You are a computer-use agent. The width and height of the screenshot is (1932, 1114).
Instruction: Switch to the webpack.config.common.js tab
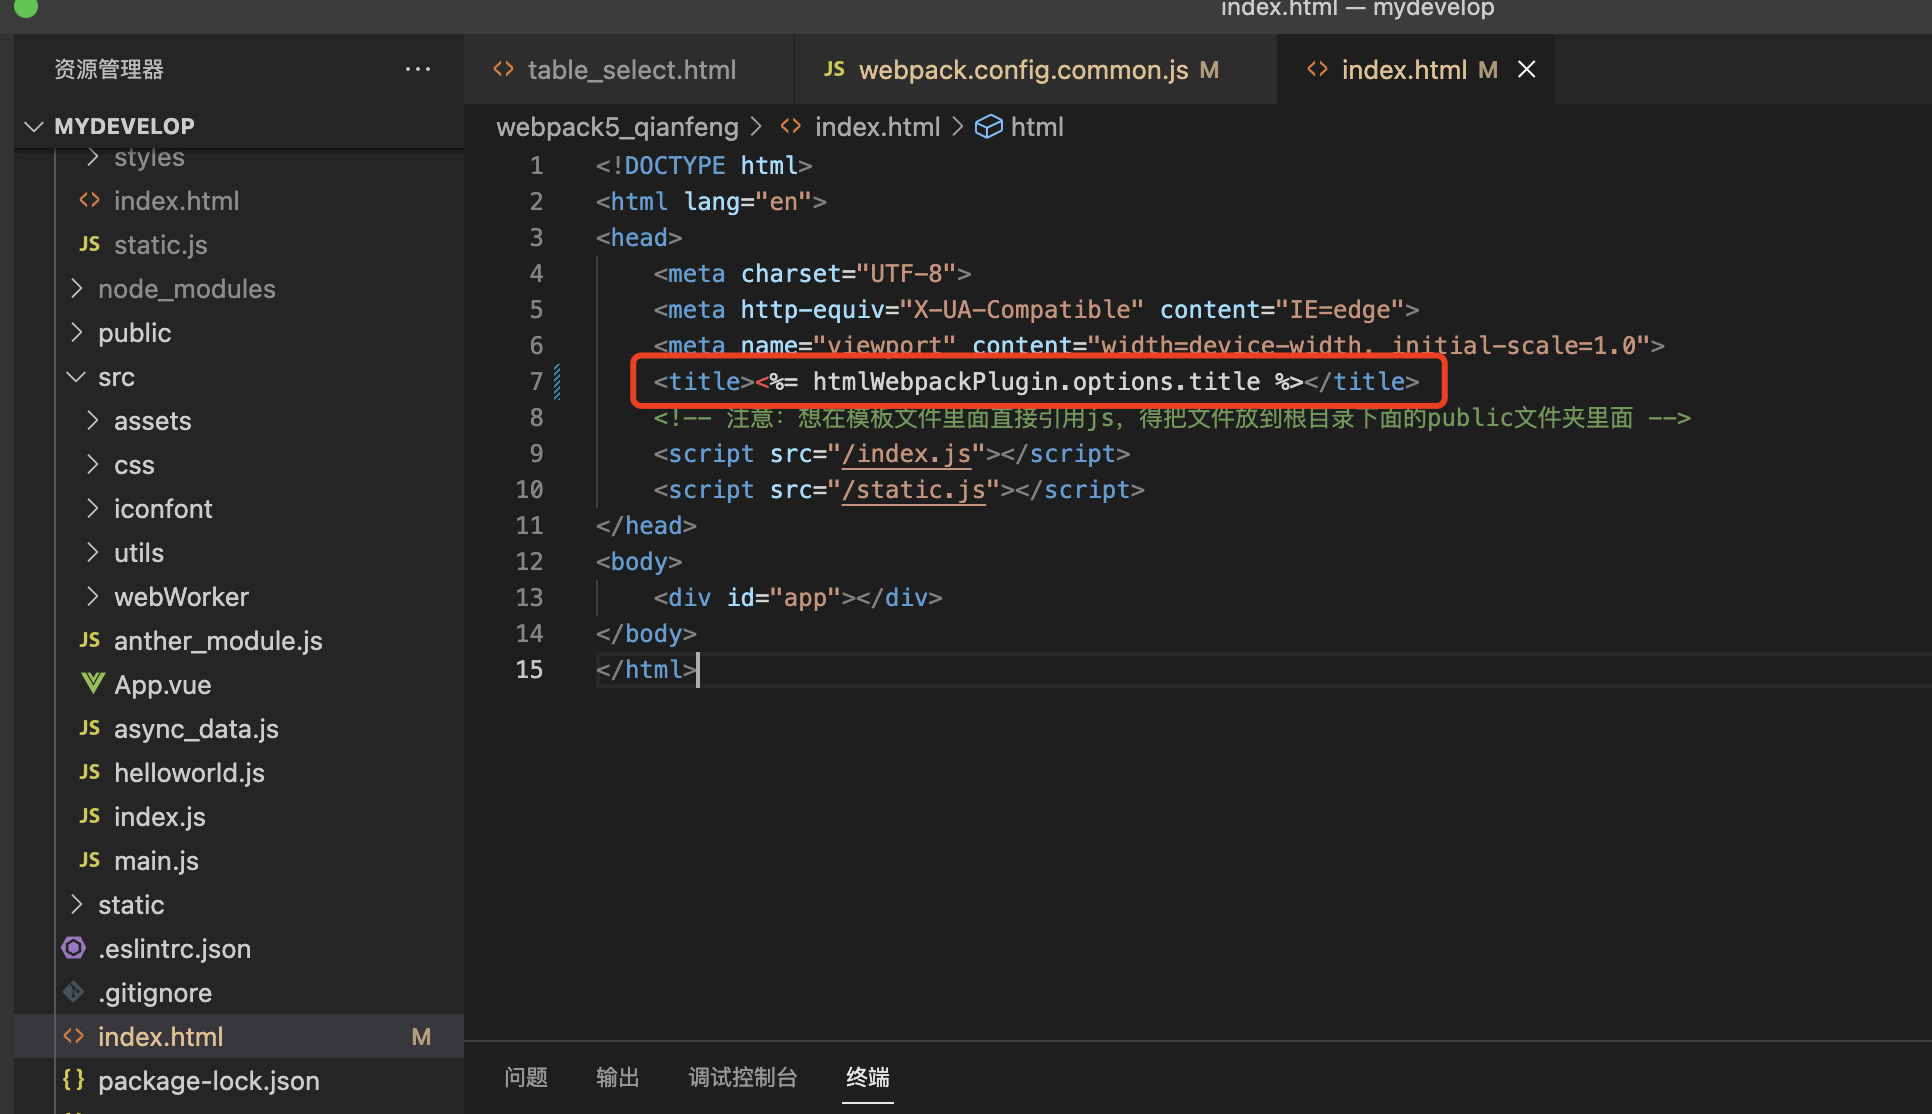coord(1022,69)
